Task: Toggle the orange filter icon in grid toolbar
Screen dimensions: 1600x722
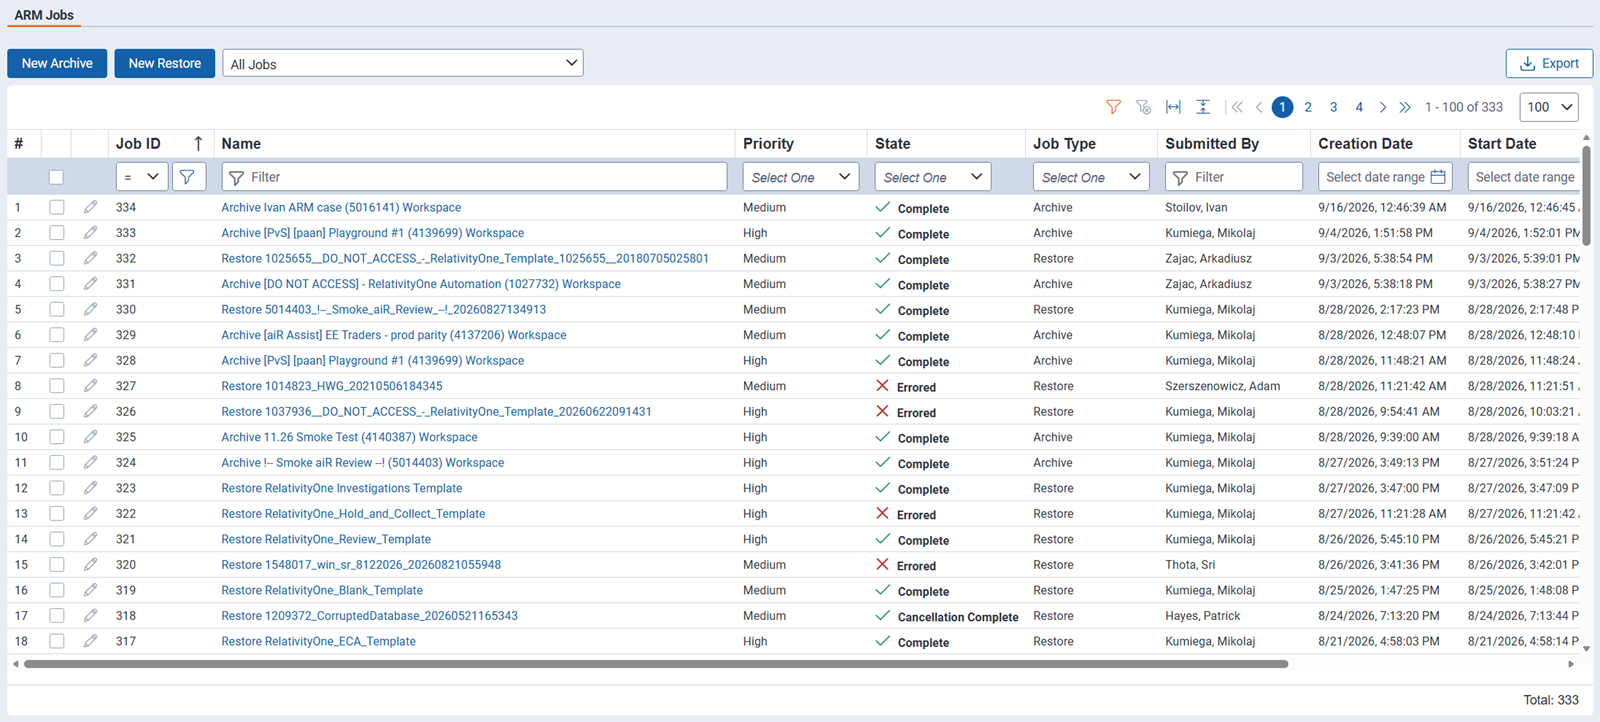Action: 1113,107
